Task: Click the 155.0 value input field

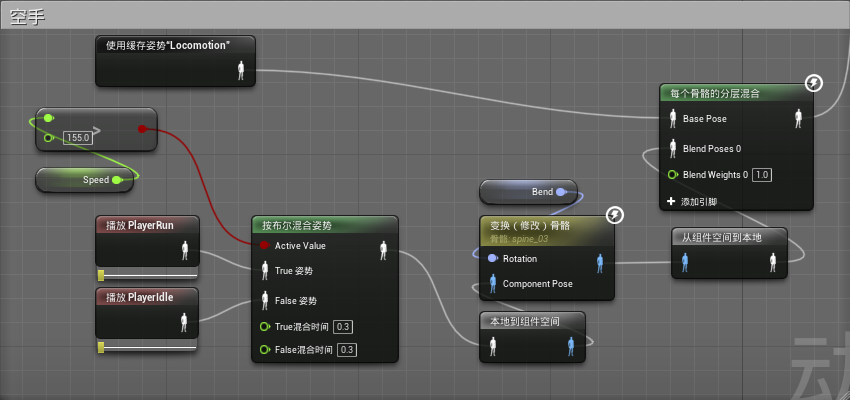Action: click(77, 137)
